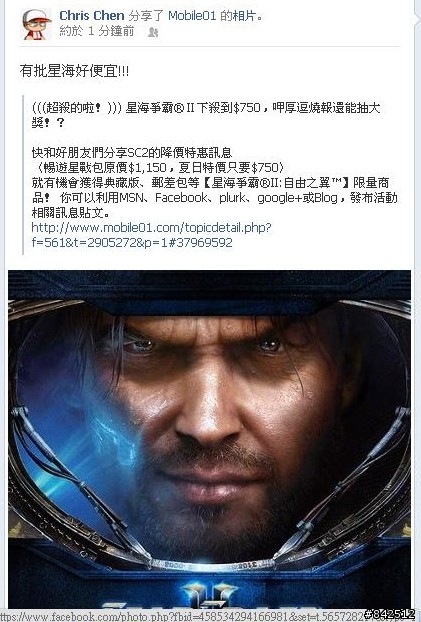Click the quoted headline starting (((超殺的啦
The width and height of the screenshot is (421, 622).
coord(206,115)
